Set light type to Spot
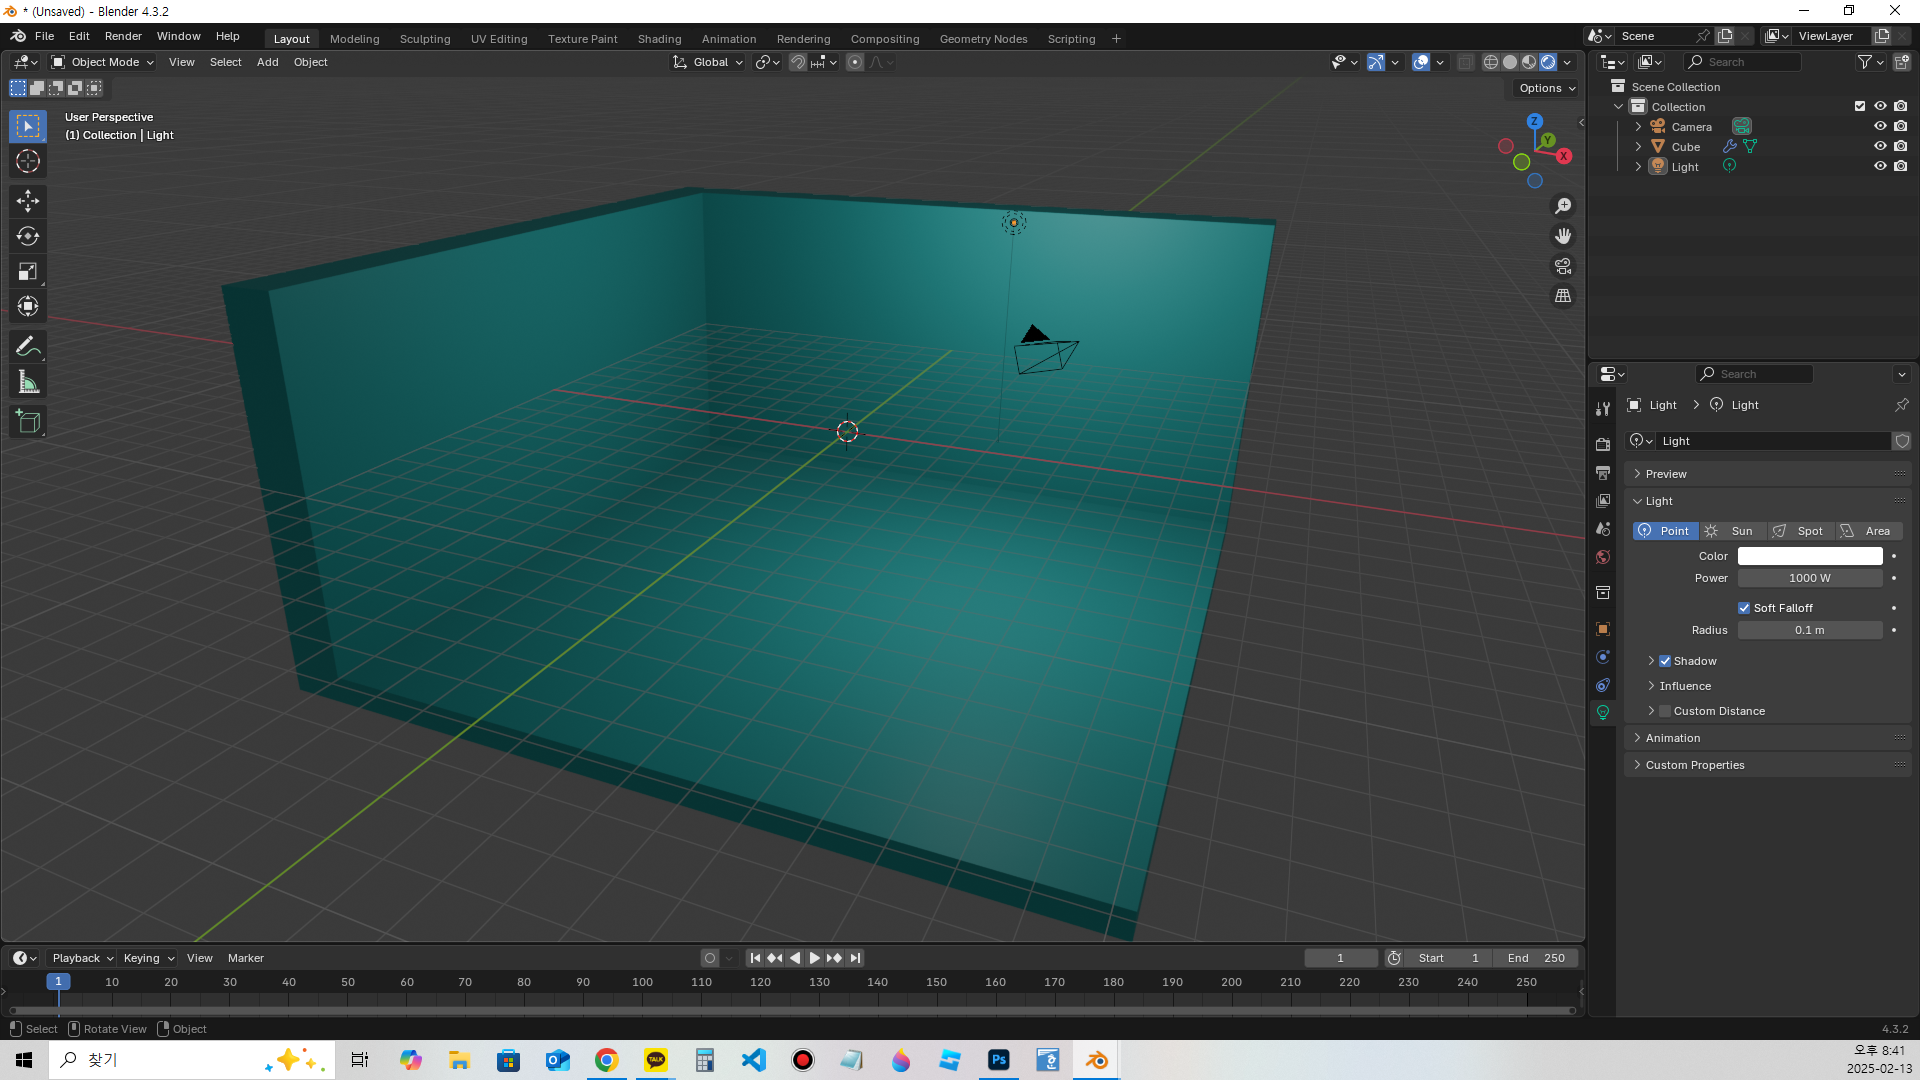The width and height of the screenshot is (1920, 1080). click(x=1801, y=531)
